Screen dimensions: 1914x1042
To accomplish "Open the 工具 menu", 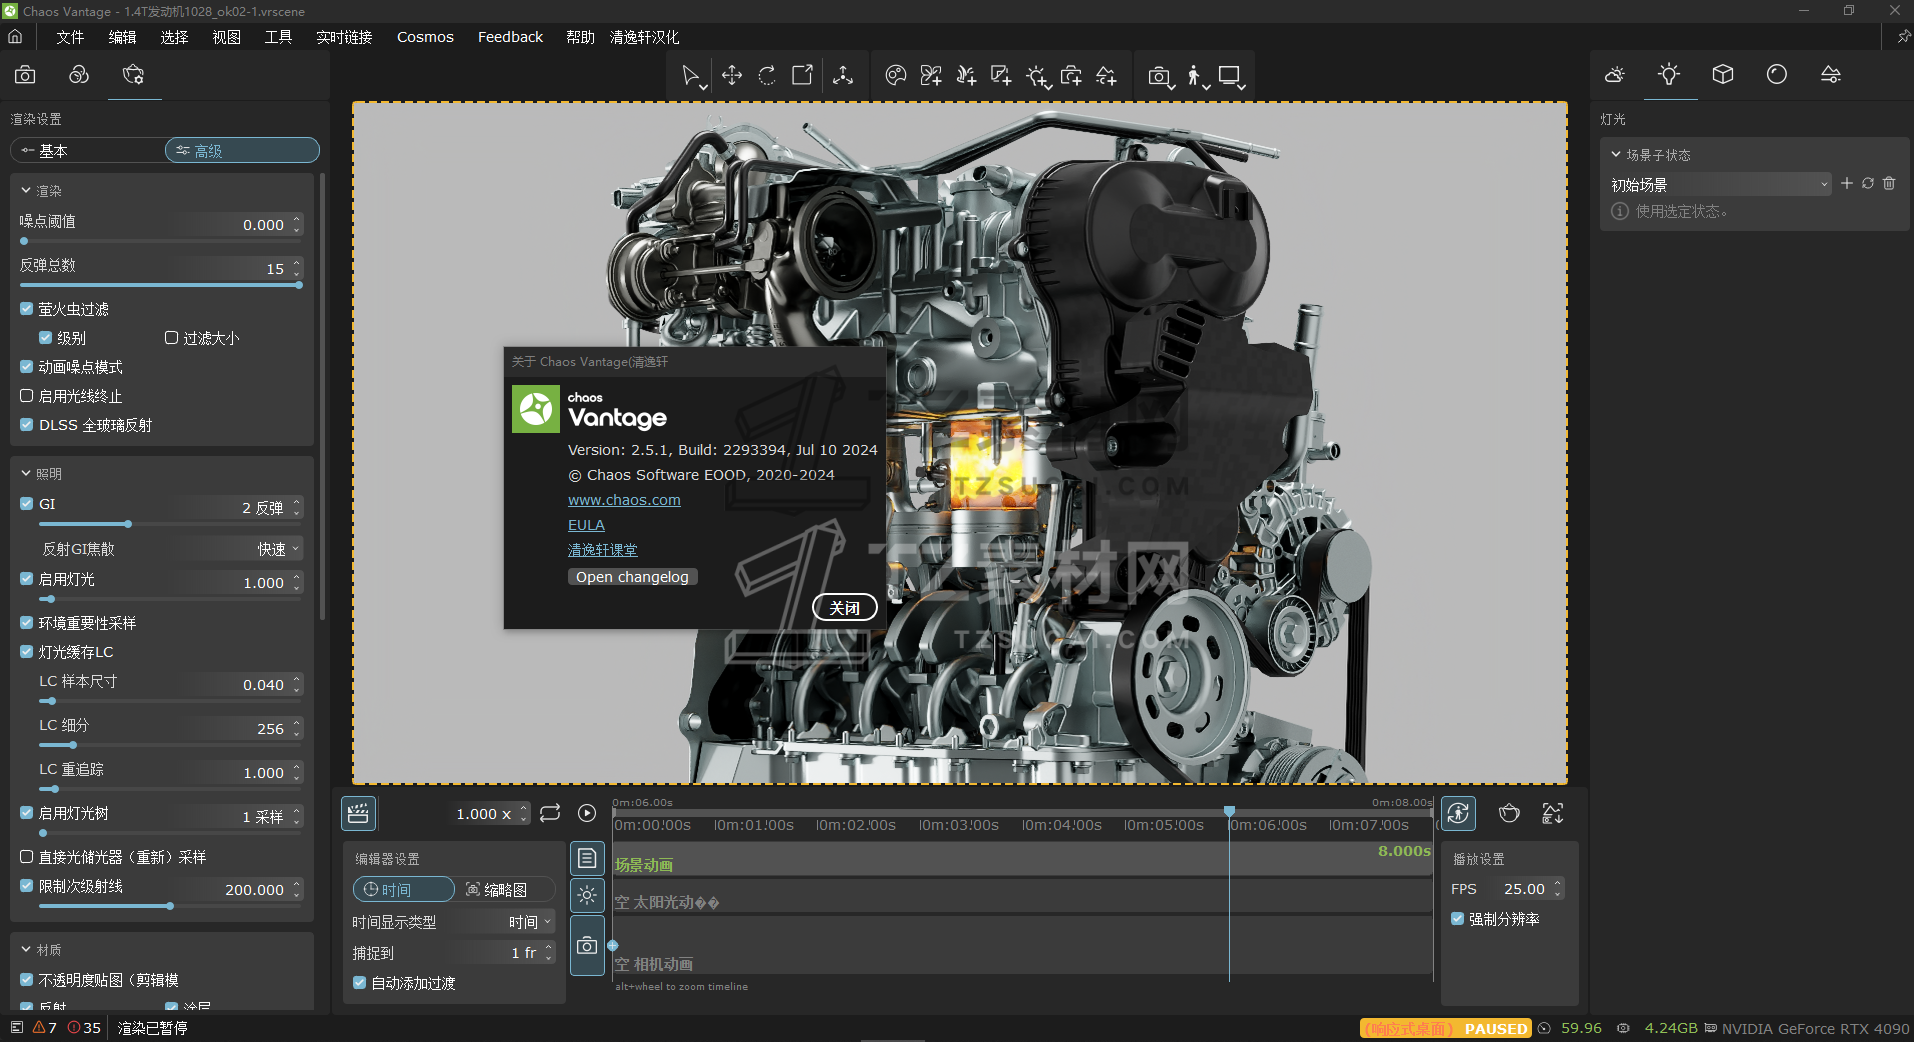I will (x=278, y=37).
